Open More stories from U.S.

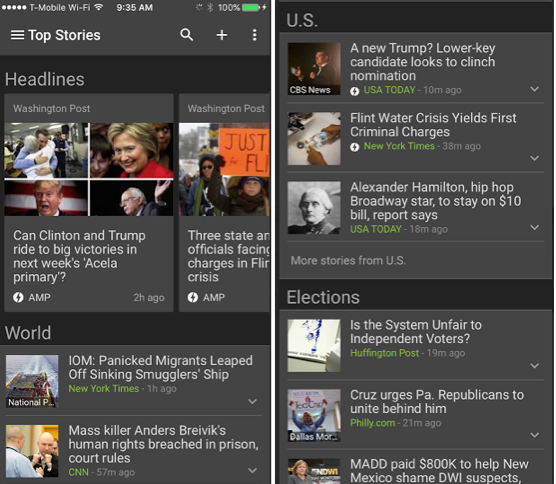(x=348, y=261)
